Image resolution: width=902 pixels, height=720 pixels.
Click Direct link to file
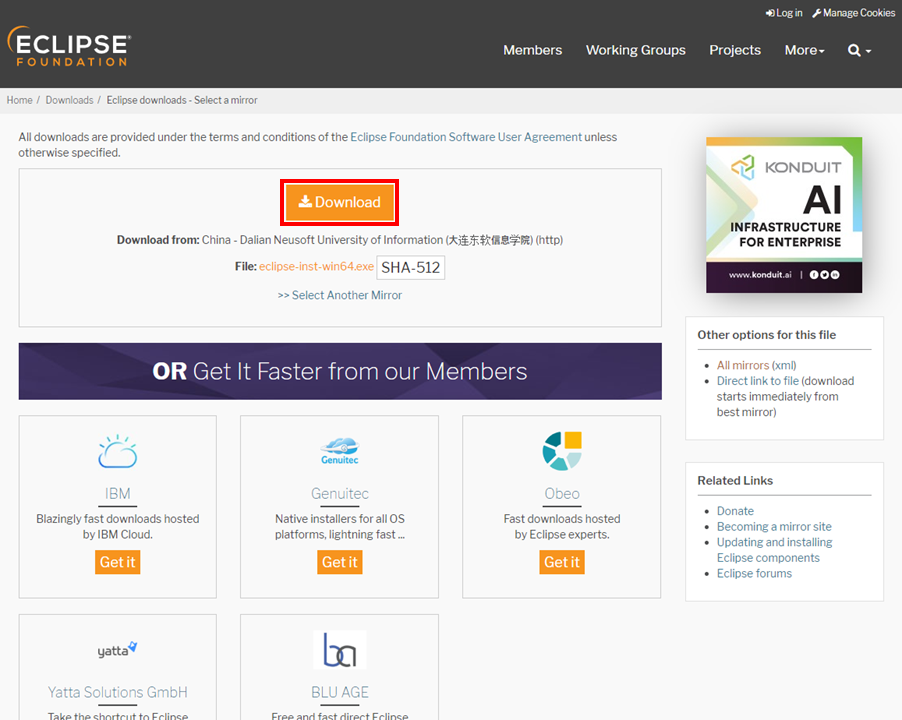(x=758, y=381)
